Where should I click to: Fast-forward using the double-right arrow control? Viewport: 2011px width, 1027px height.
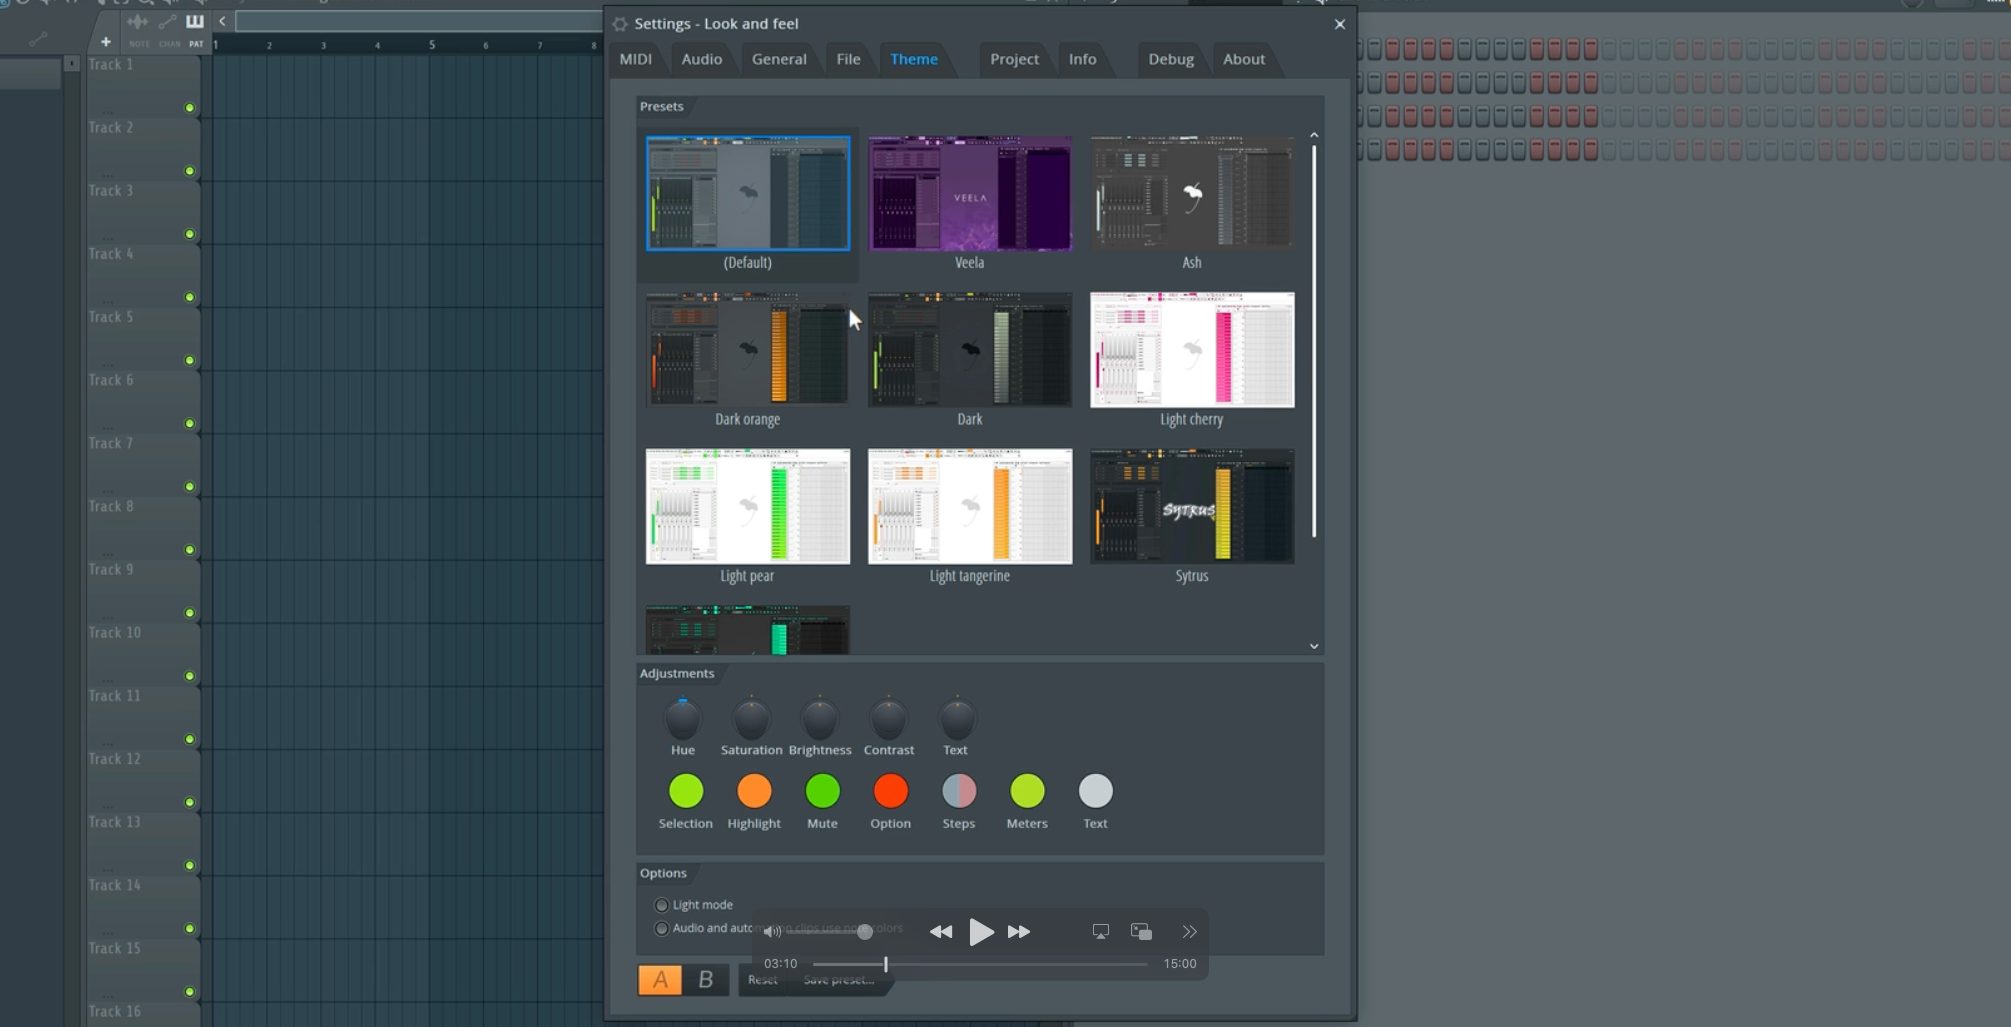(1019, 932)
